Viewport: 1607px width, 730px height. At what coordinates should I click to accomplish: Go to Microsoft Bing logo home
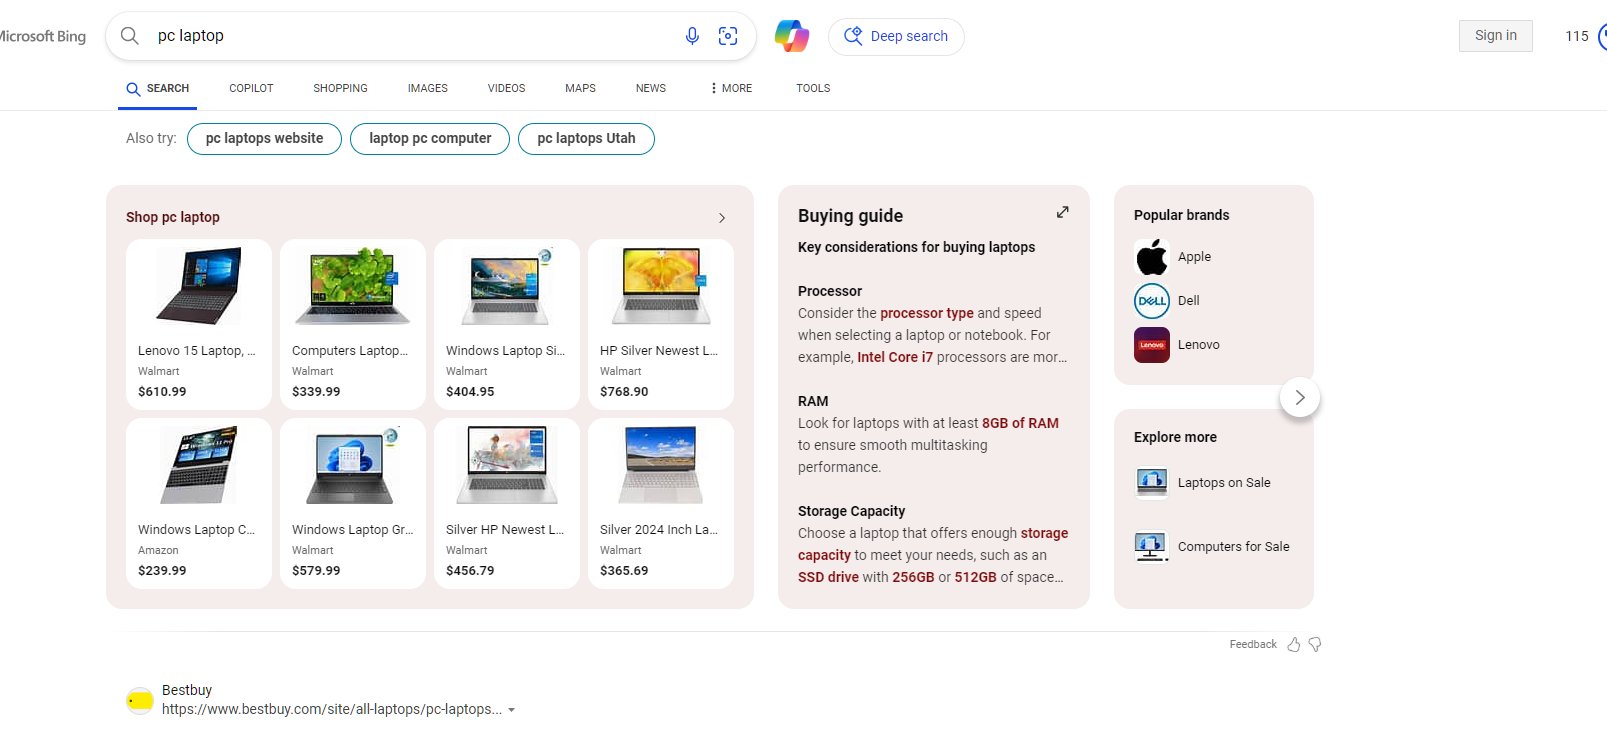tap(42, 36)
